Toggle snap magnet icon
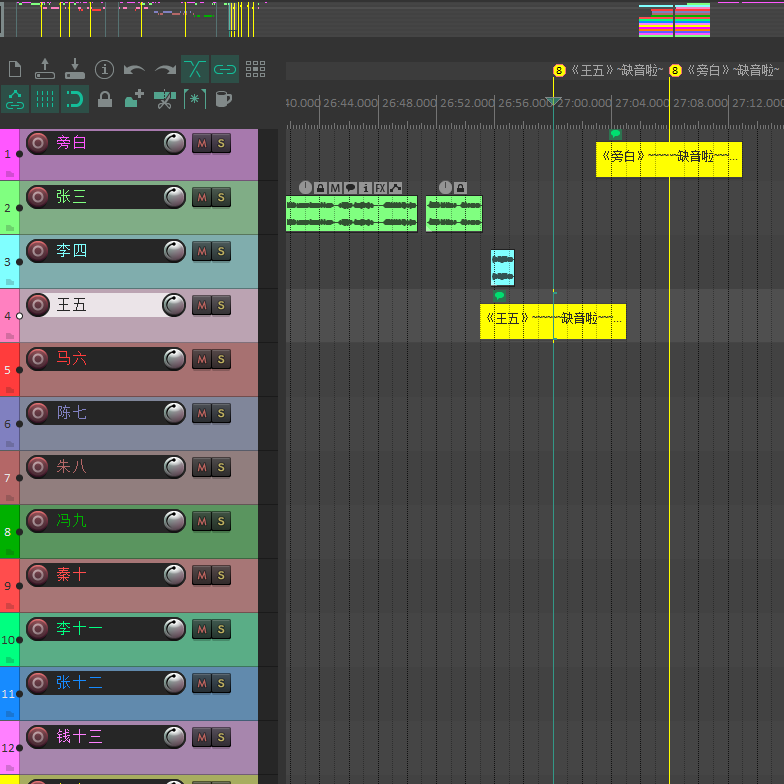 click(75, 99)
